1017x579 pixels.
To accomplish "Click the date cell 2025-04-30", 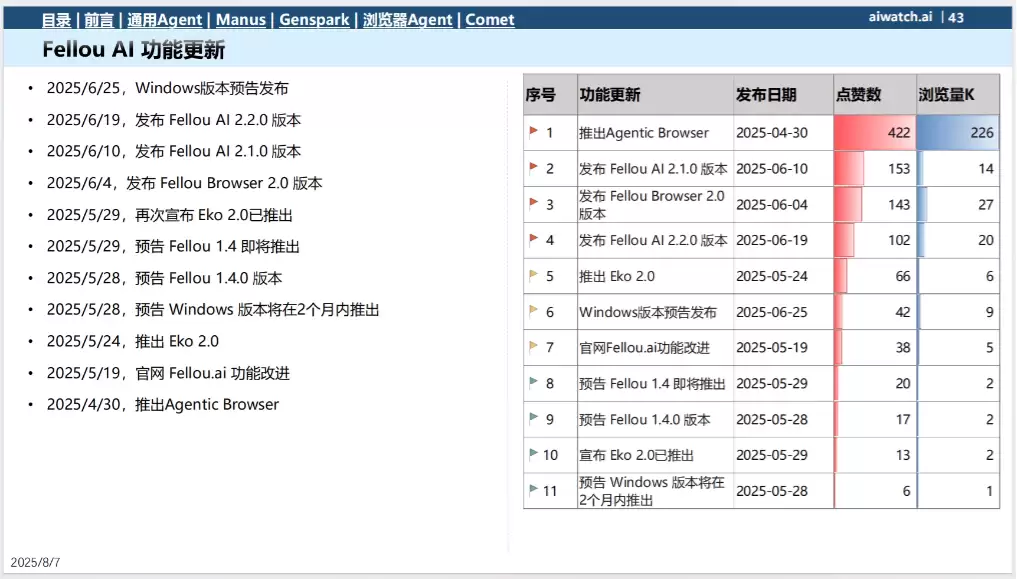I will click(784, 133).
